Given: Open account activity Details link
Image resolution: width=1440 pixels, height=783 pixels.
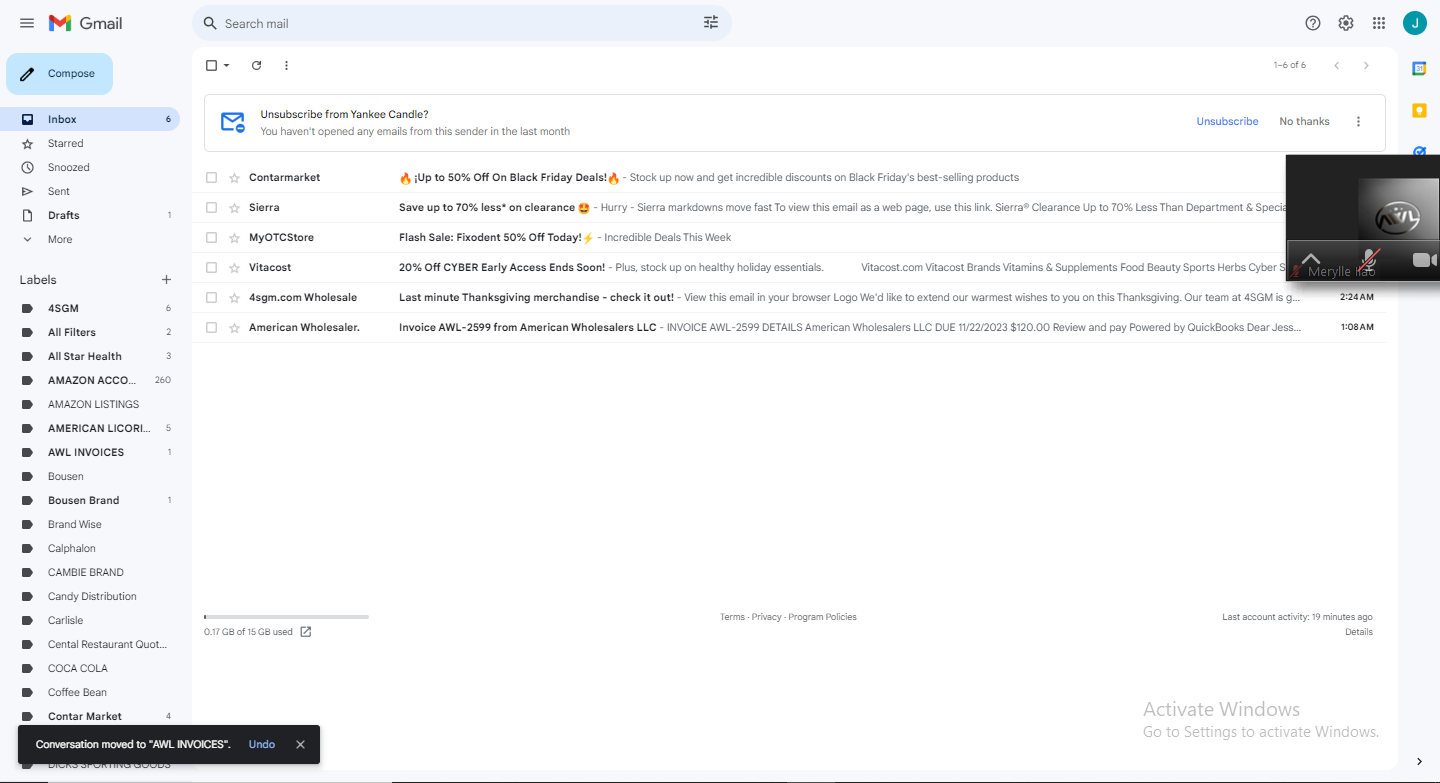Looking at the screenshot, I should click(x=1359, y=632).
